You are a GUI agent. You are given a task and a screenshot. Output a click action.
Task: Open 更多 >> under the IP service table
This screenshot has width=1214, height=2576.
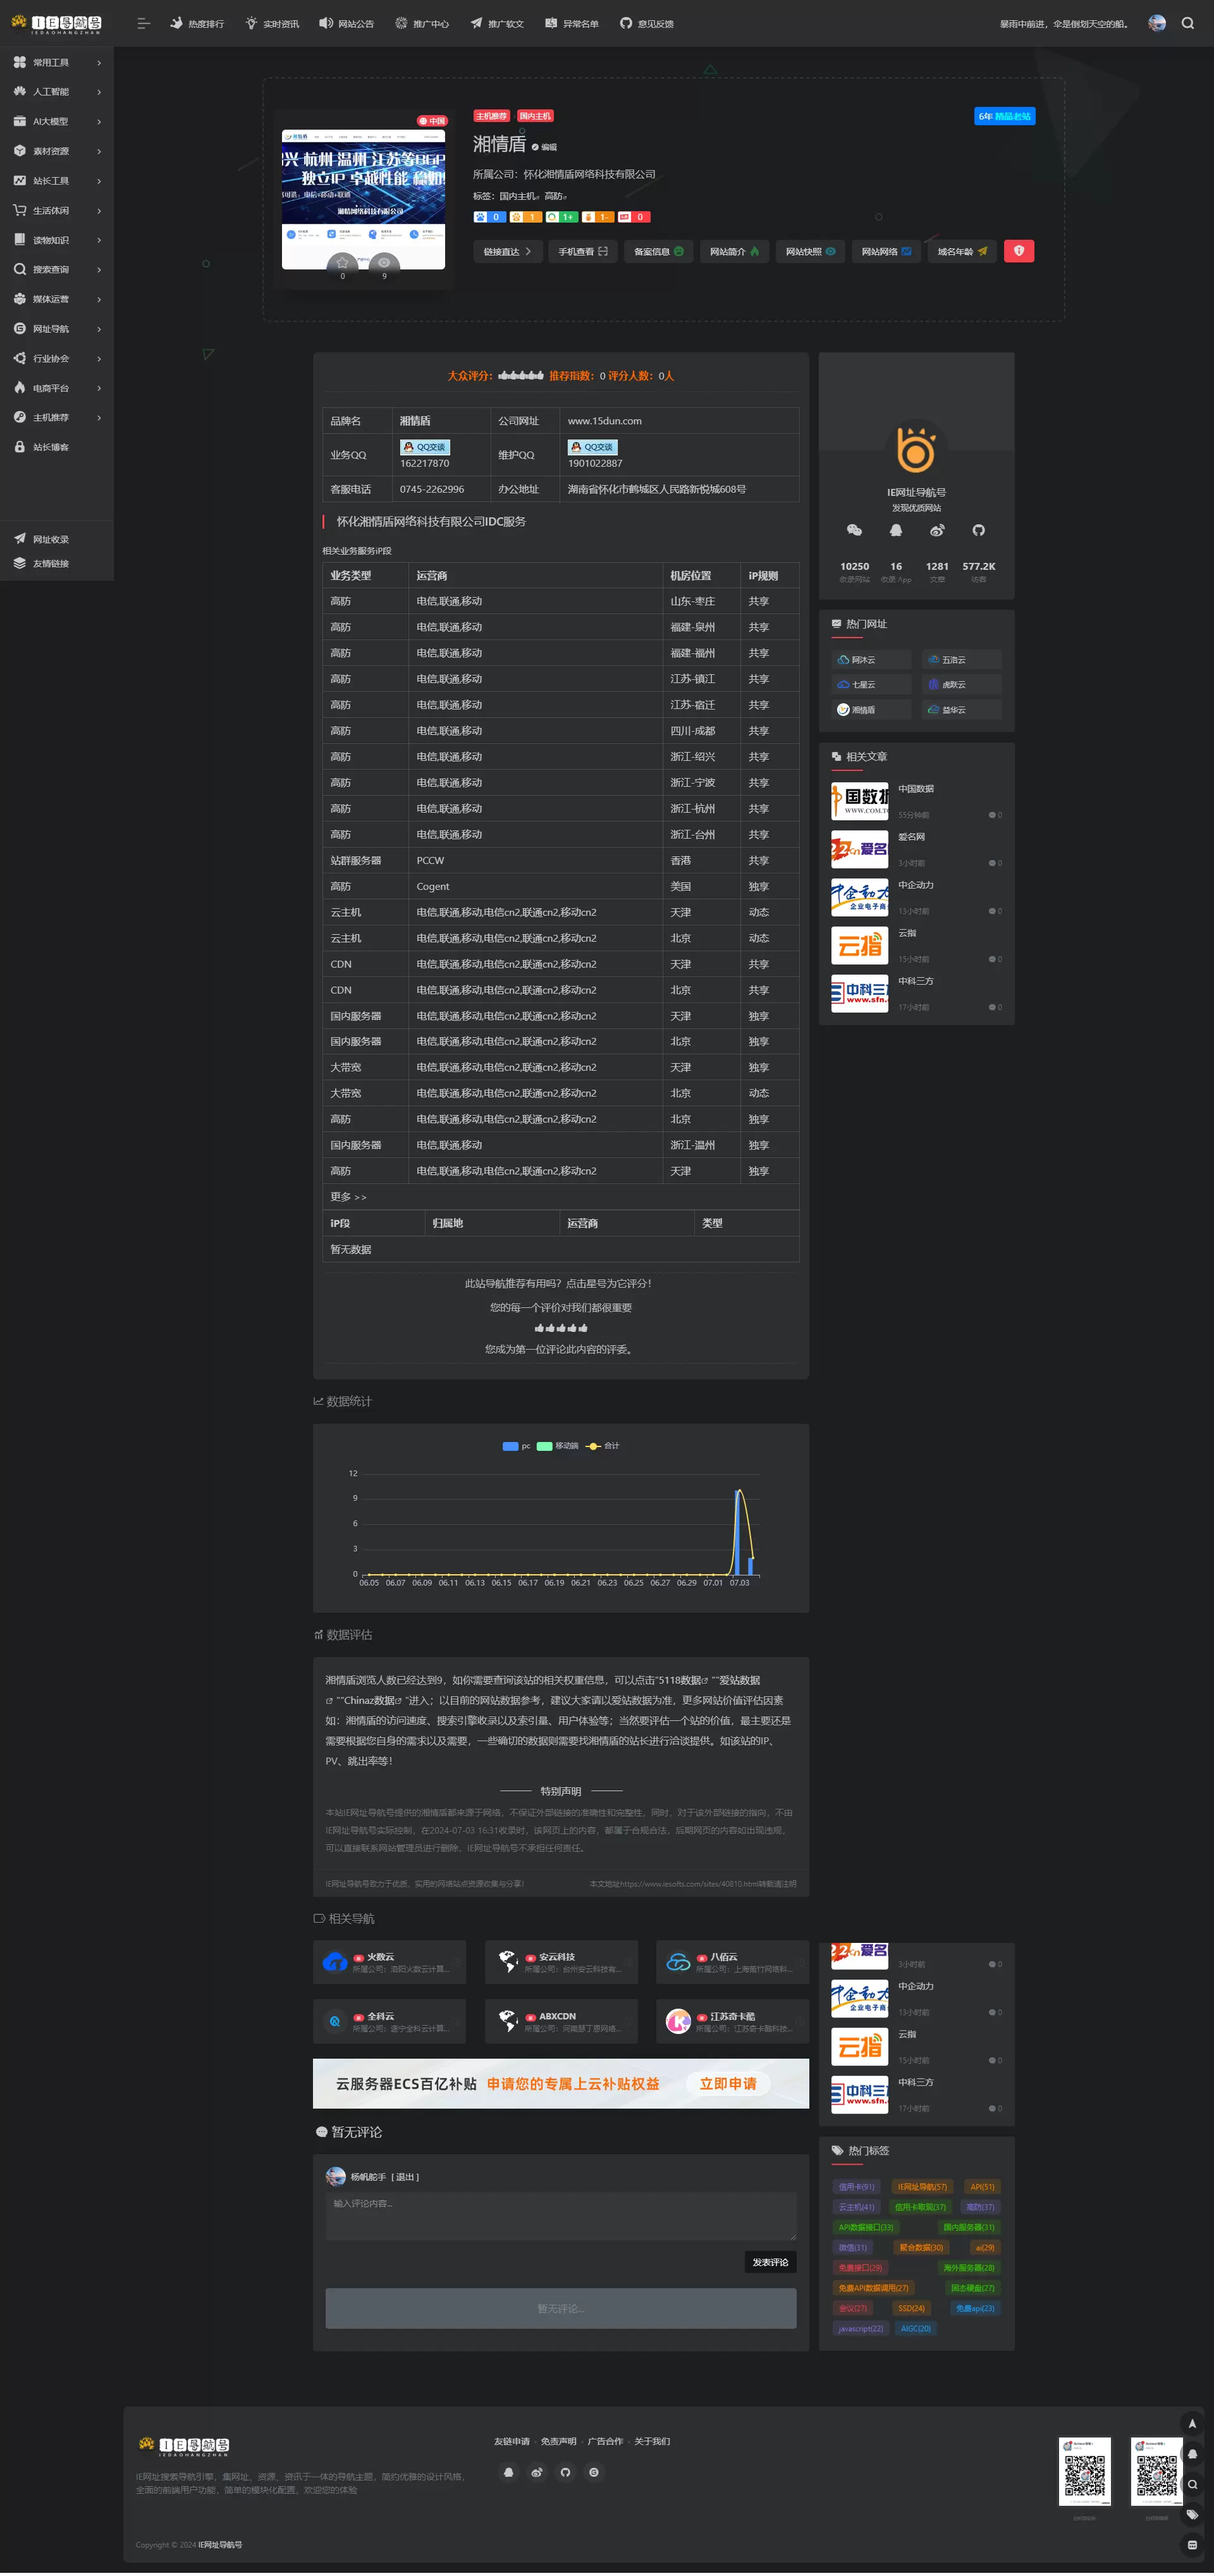[x=349, y=1196]
